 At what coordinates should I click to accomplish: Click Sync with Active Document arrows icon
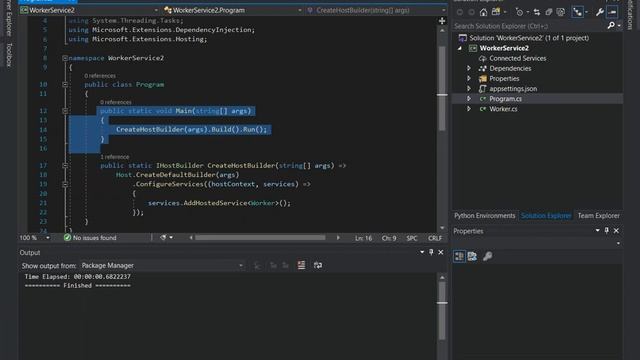(x=537, y=12)
